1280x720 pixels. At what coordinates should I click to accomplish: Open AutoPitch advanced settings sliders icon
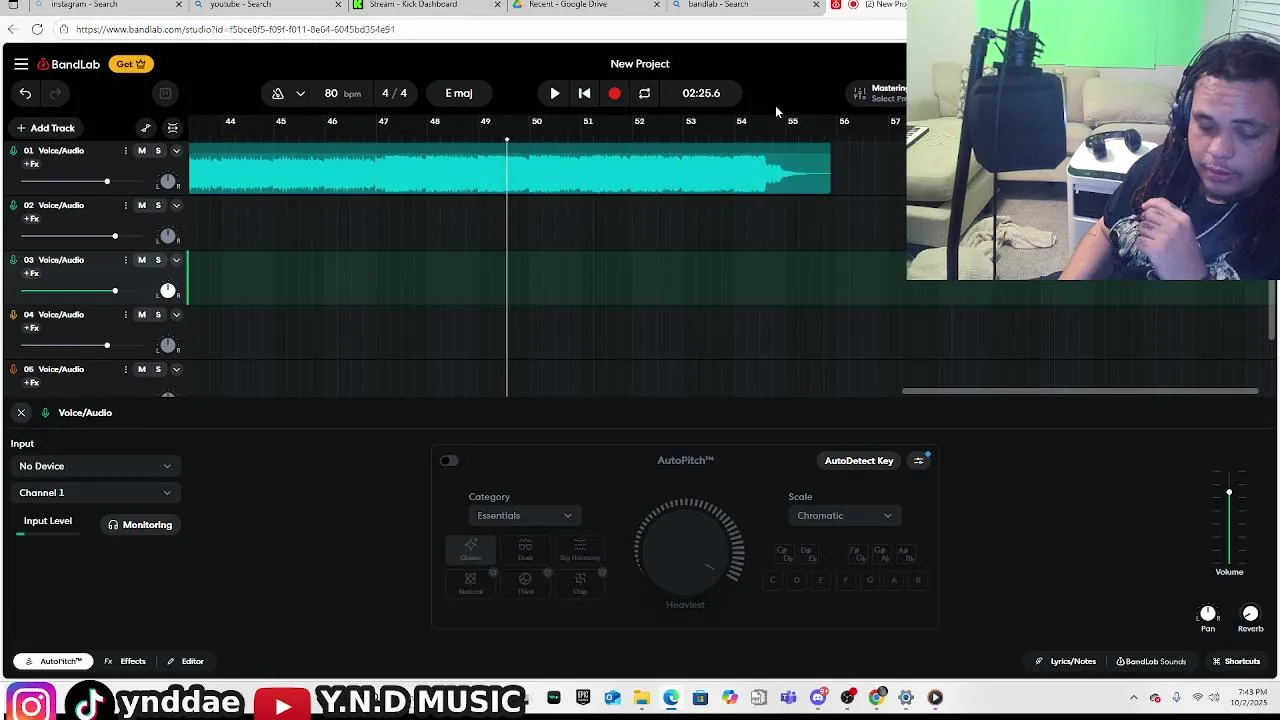point(919,461)
